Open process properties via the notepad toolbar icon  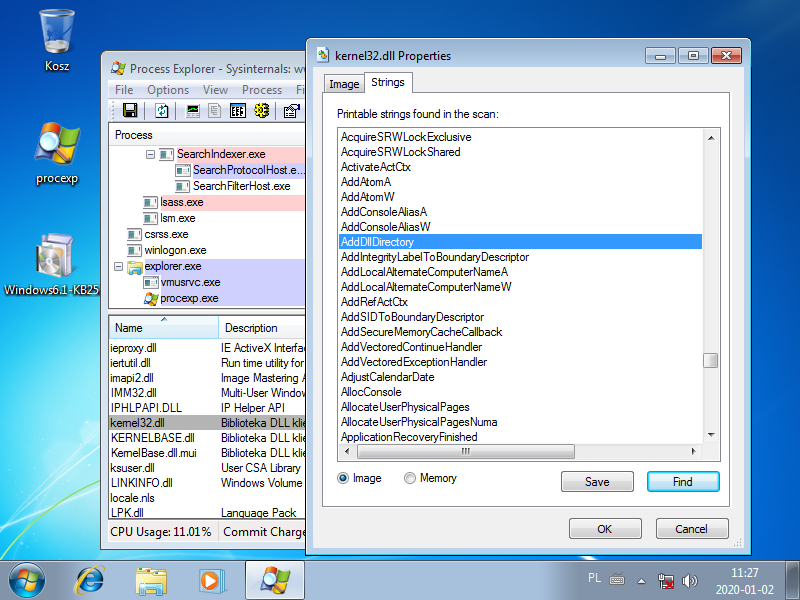point(290,111)
